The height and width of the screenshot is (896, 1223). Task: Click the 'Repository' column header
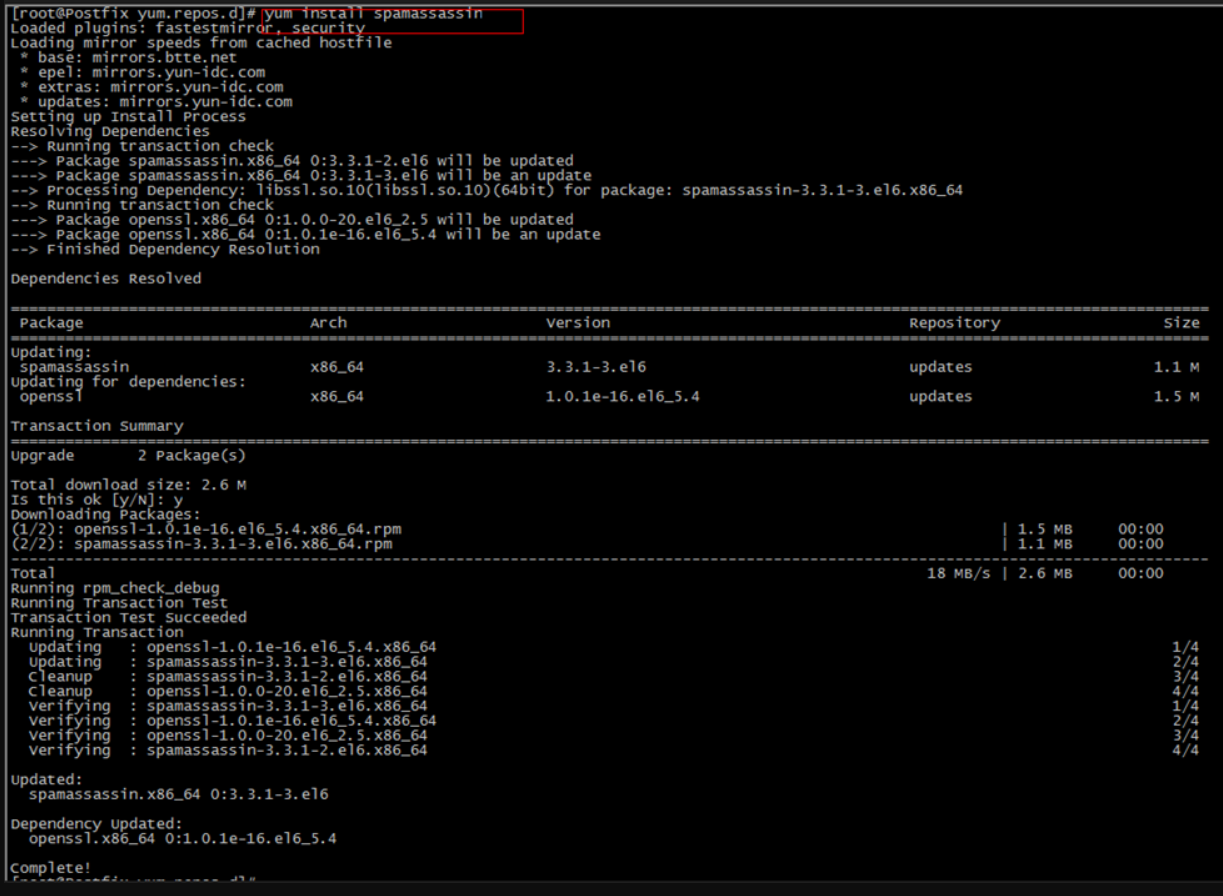coord(954,323)
